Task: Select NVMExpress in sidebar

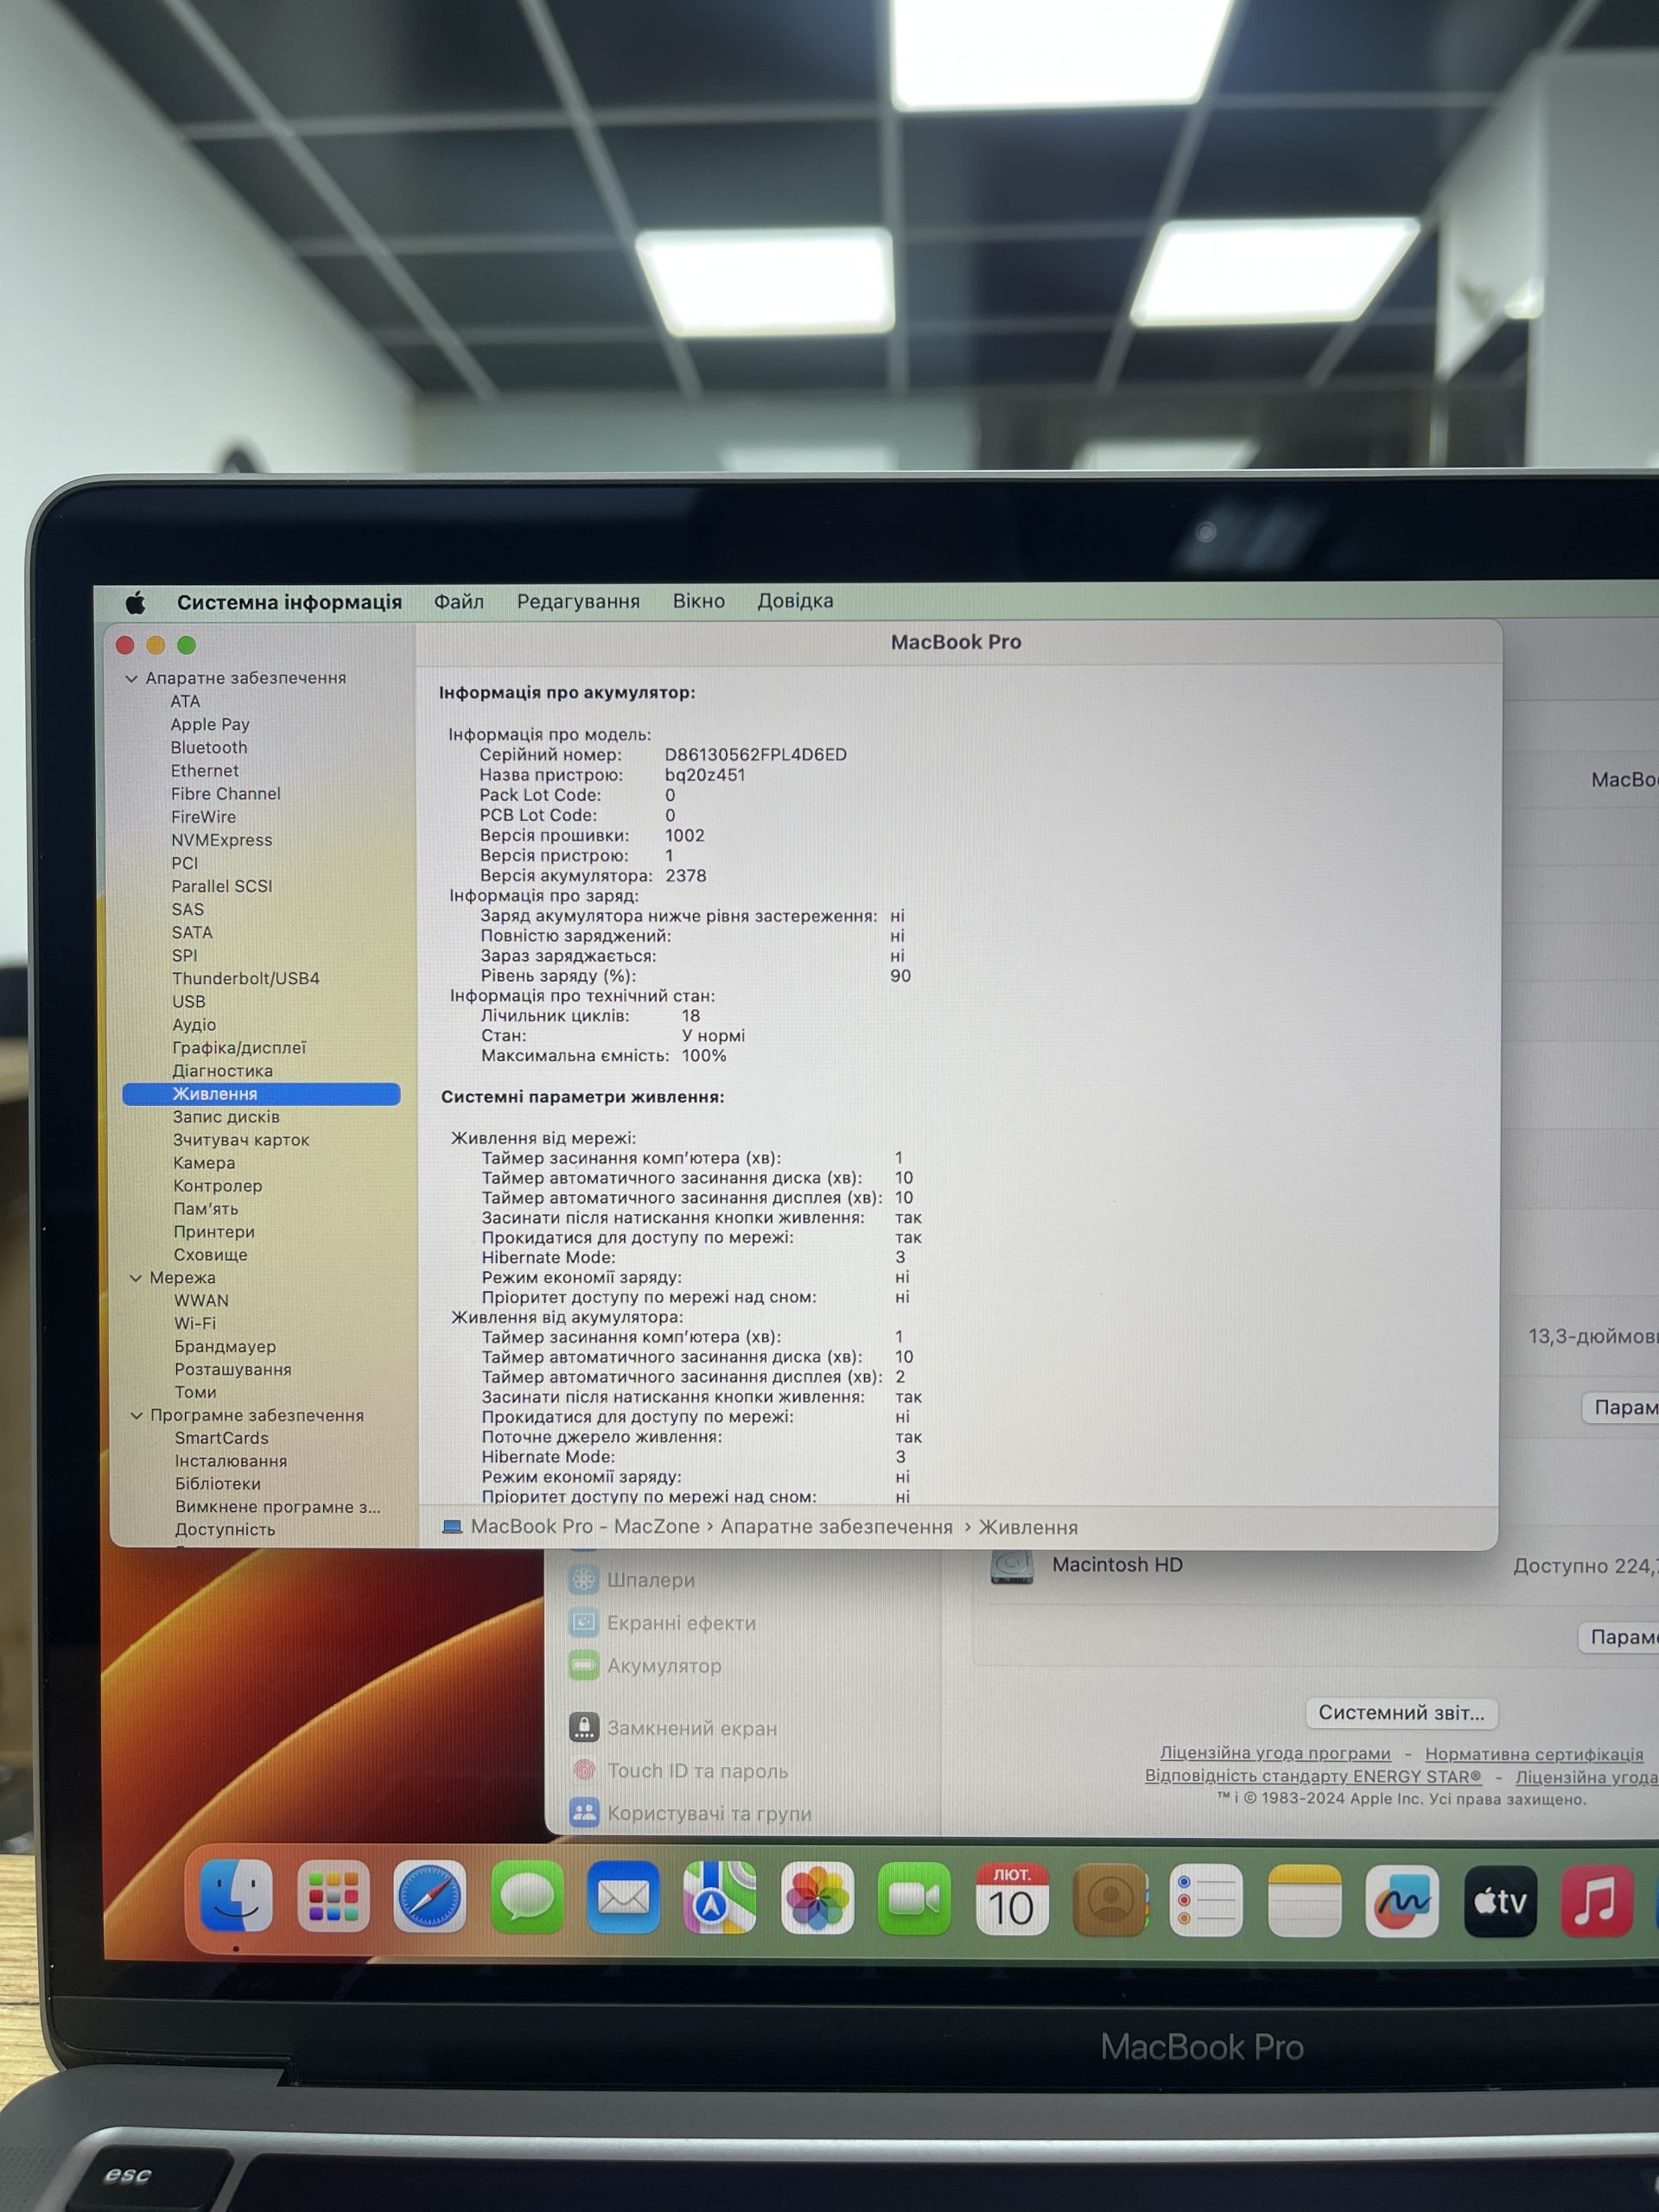Action: click(221, 840)
